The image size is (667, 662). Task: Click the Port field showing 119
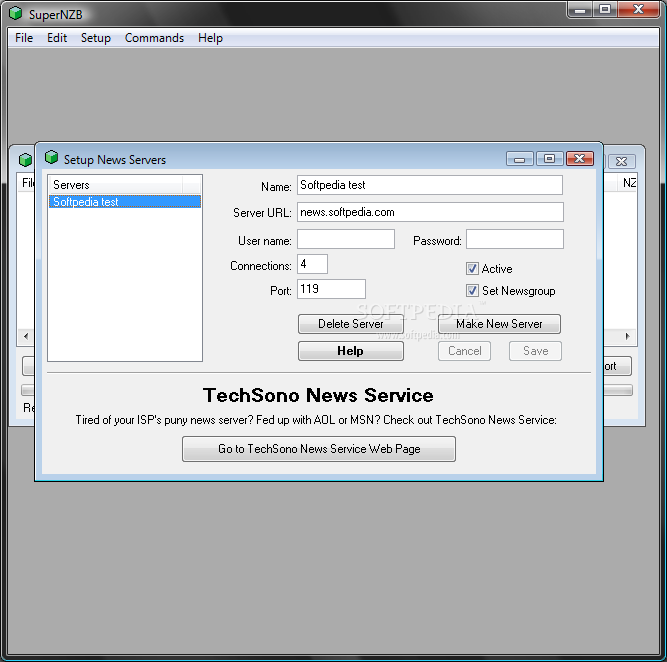pos(331,289)
